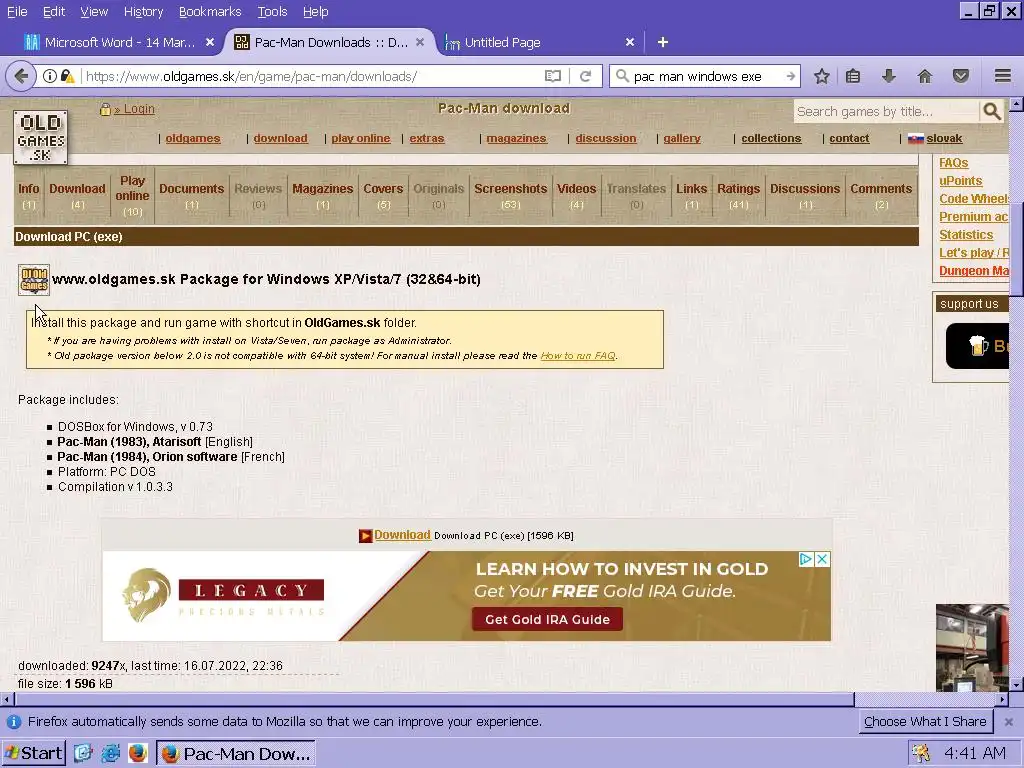Click the red download arrow icon
Screen dimensions: 1024x768
click(x=365, y=536)
